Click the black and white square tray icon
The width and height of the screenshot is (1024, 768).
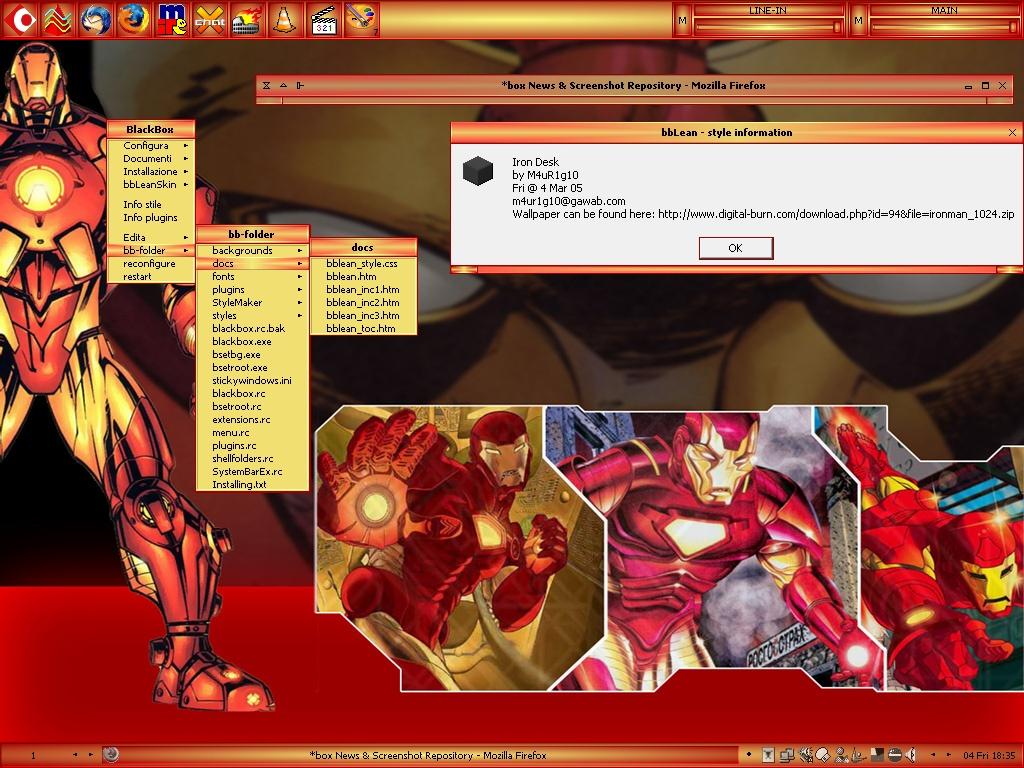877,755
